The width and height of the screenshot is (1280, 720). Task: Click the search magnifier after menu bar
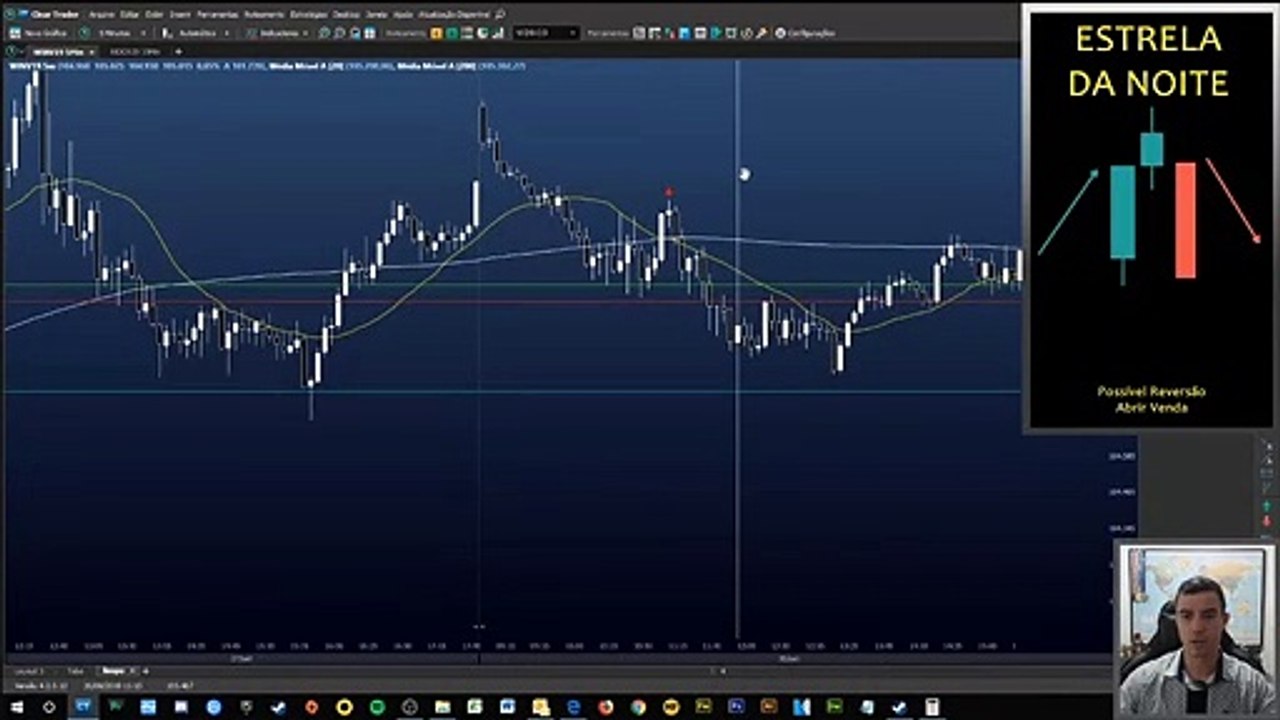point(500,15)
